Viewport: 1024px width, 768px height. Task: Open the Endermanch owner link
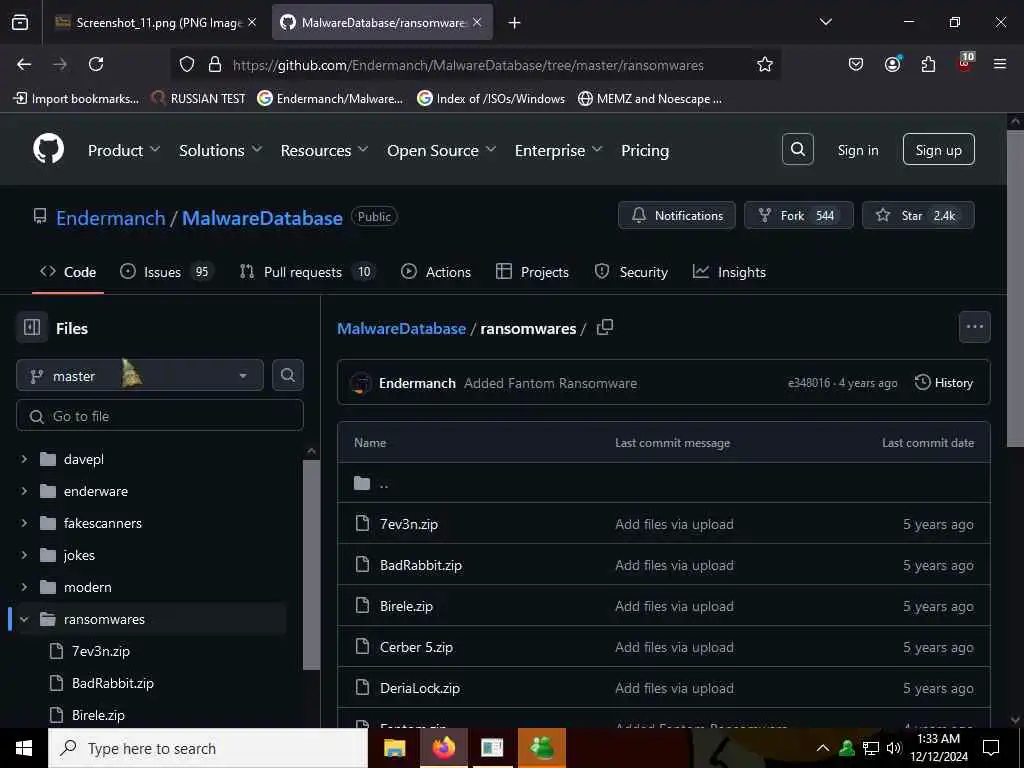pos(110,217)
